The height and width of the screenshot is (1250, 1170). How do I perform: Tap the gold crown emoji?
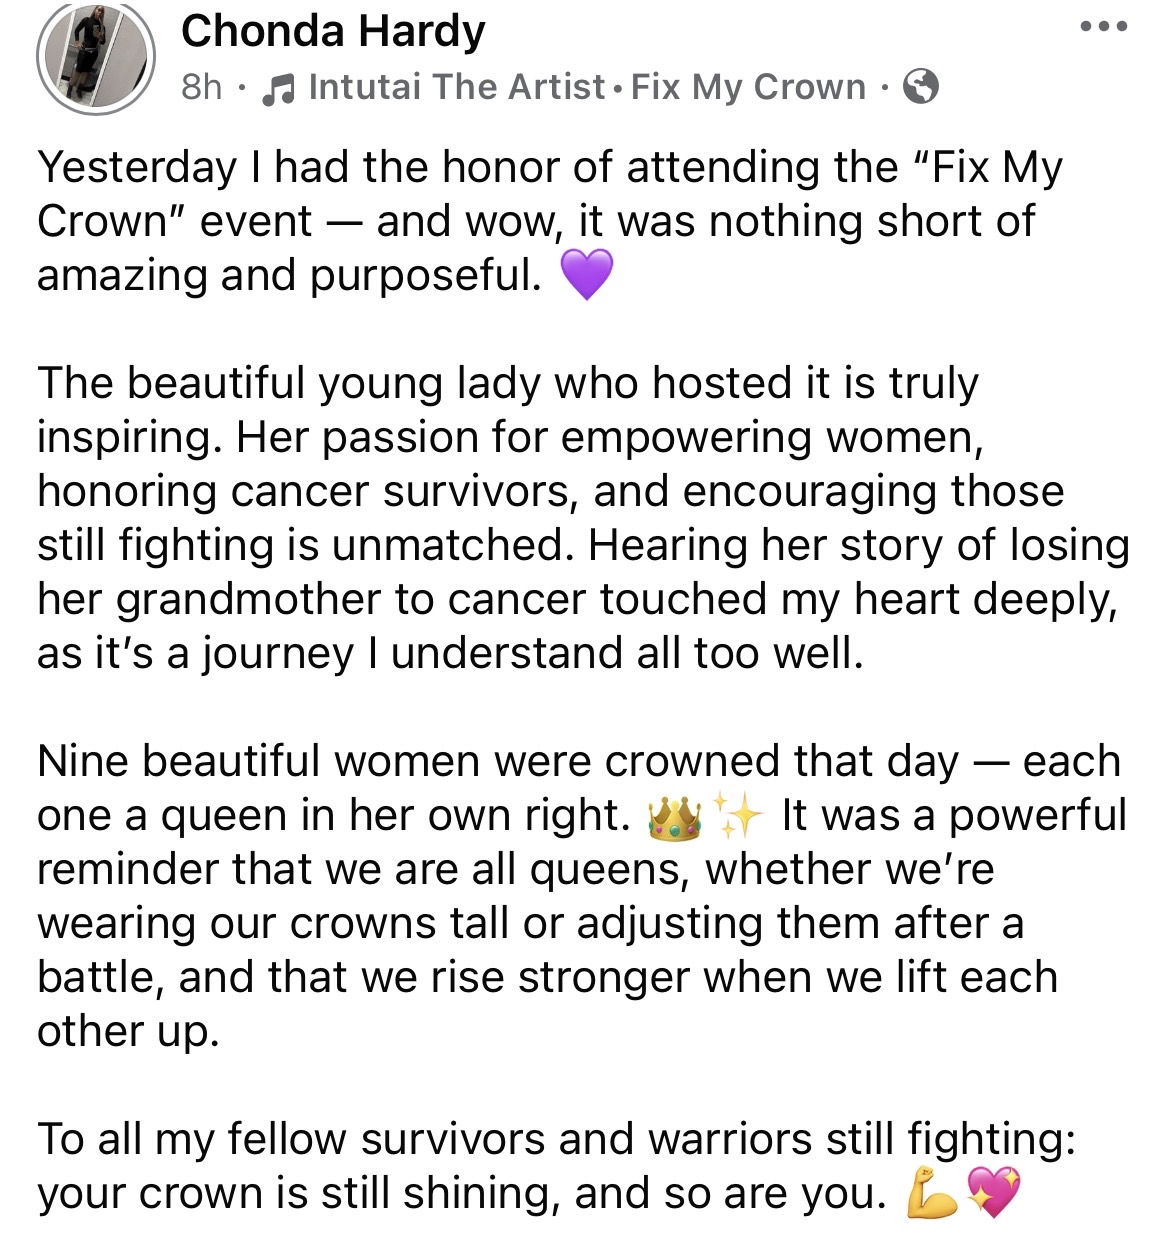point(674,817)
